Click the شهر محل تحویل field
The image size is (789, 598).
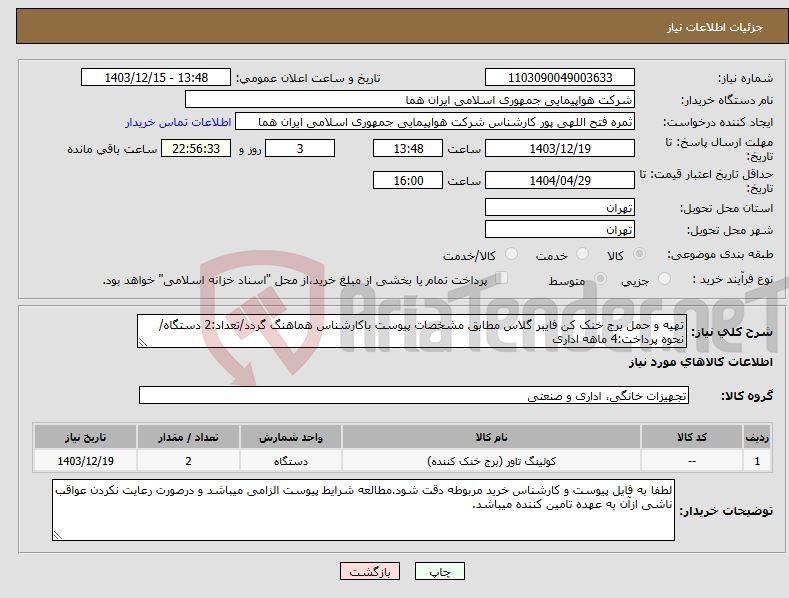[560, 230]
